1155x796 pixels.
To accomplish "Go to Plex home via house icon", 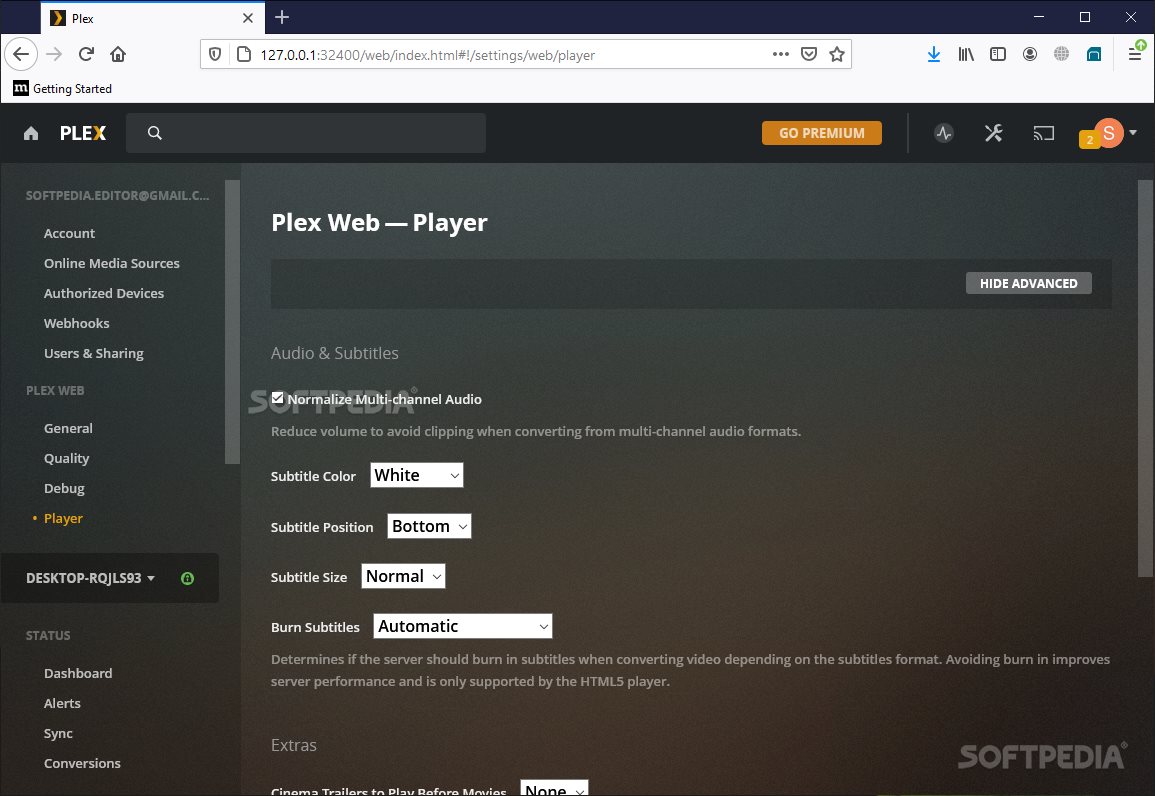I will [31, 133].
